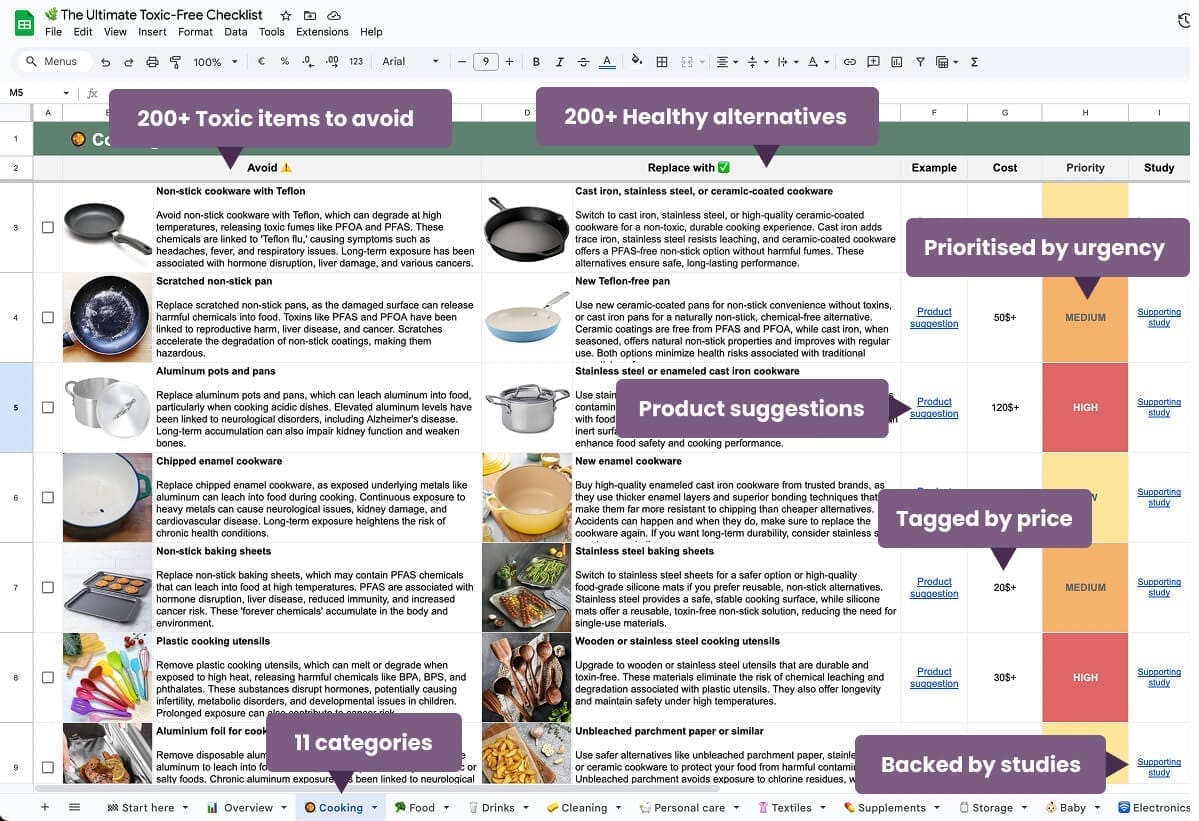Screen dimensions: 1199x821
Task: Open the File menu
Action: pos(54,32)
